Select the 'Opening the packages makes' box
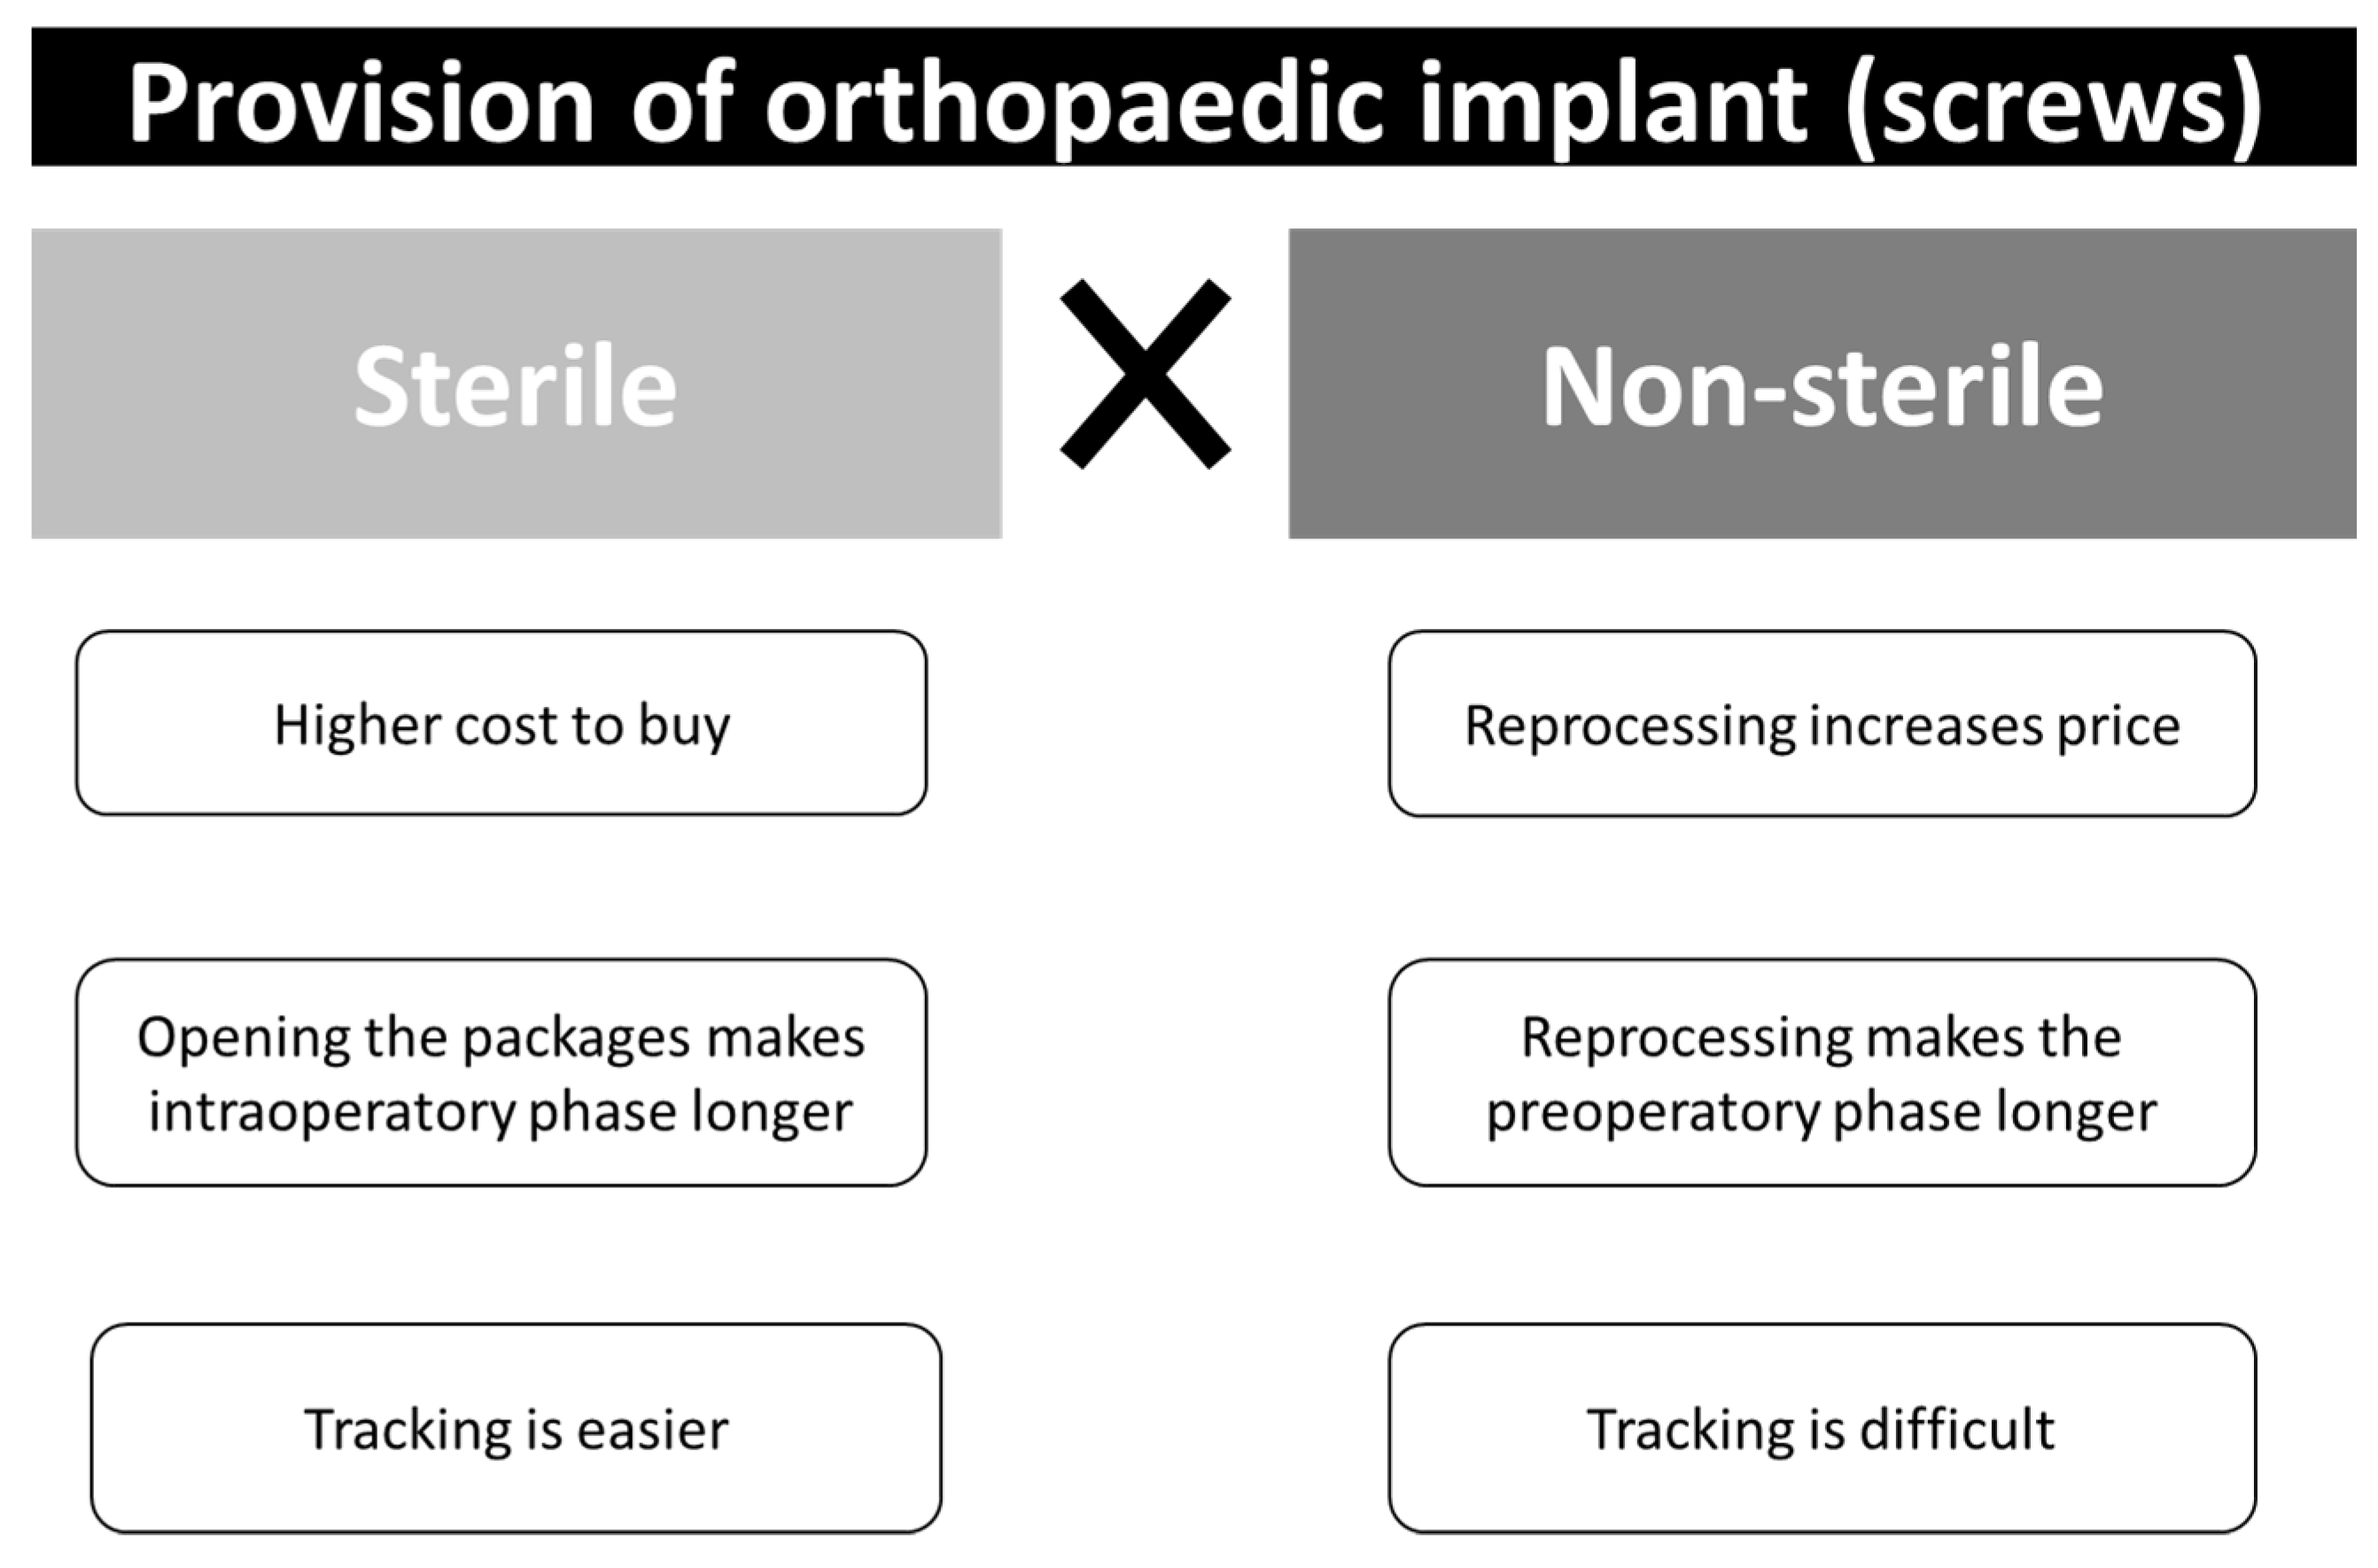 pos(501,1073)
